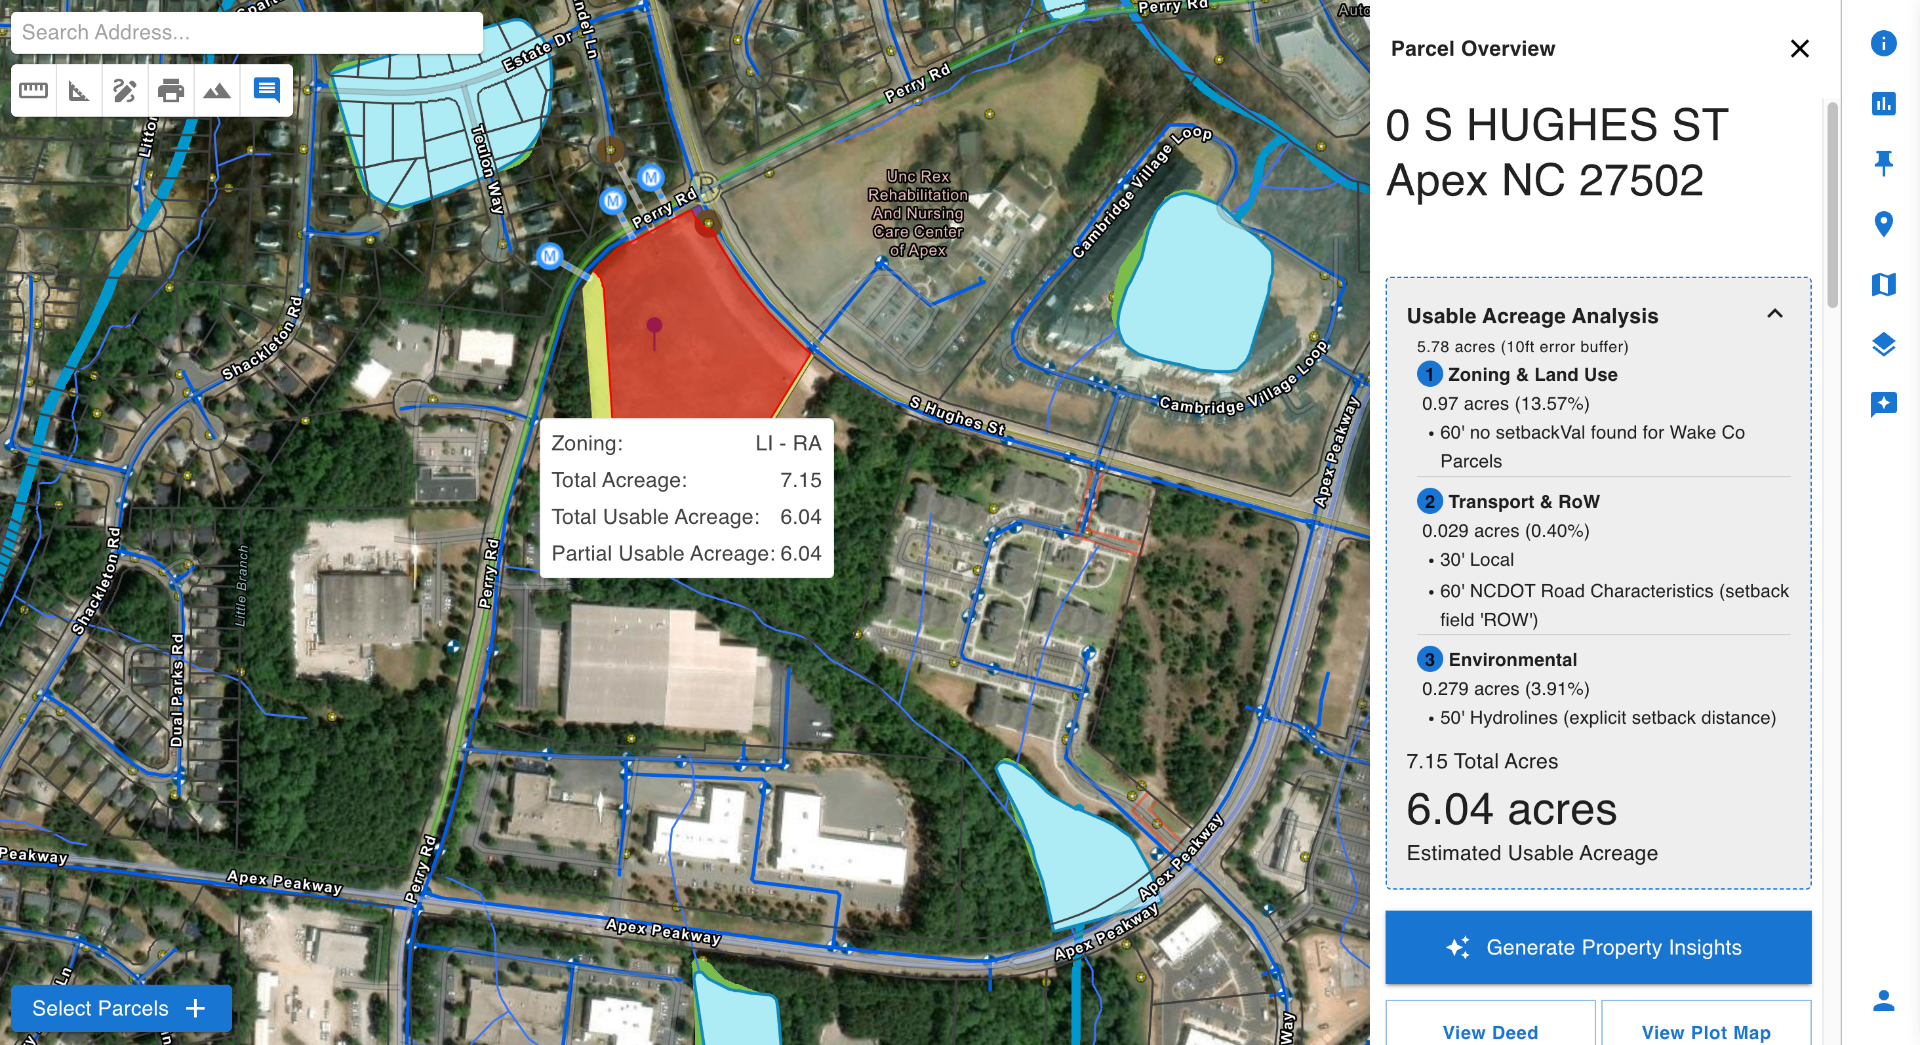Click Generate Property Insights
1920x1045 pixels.
1597,947
